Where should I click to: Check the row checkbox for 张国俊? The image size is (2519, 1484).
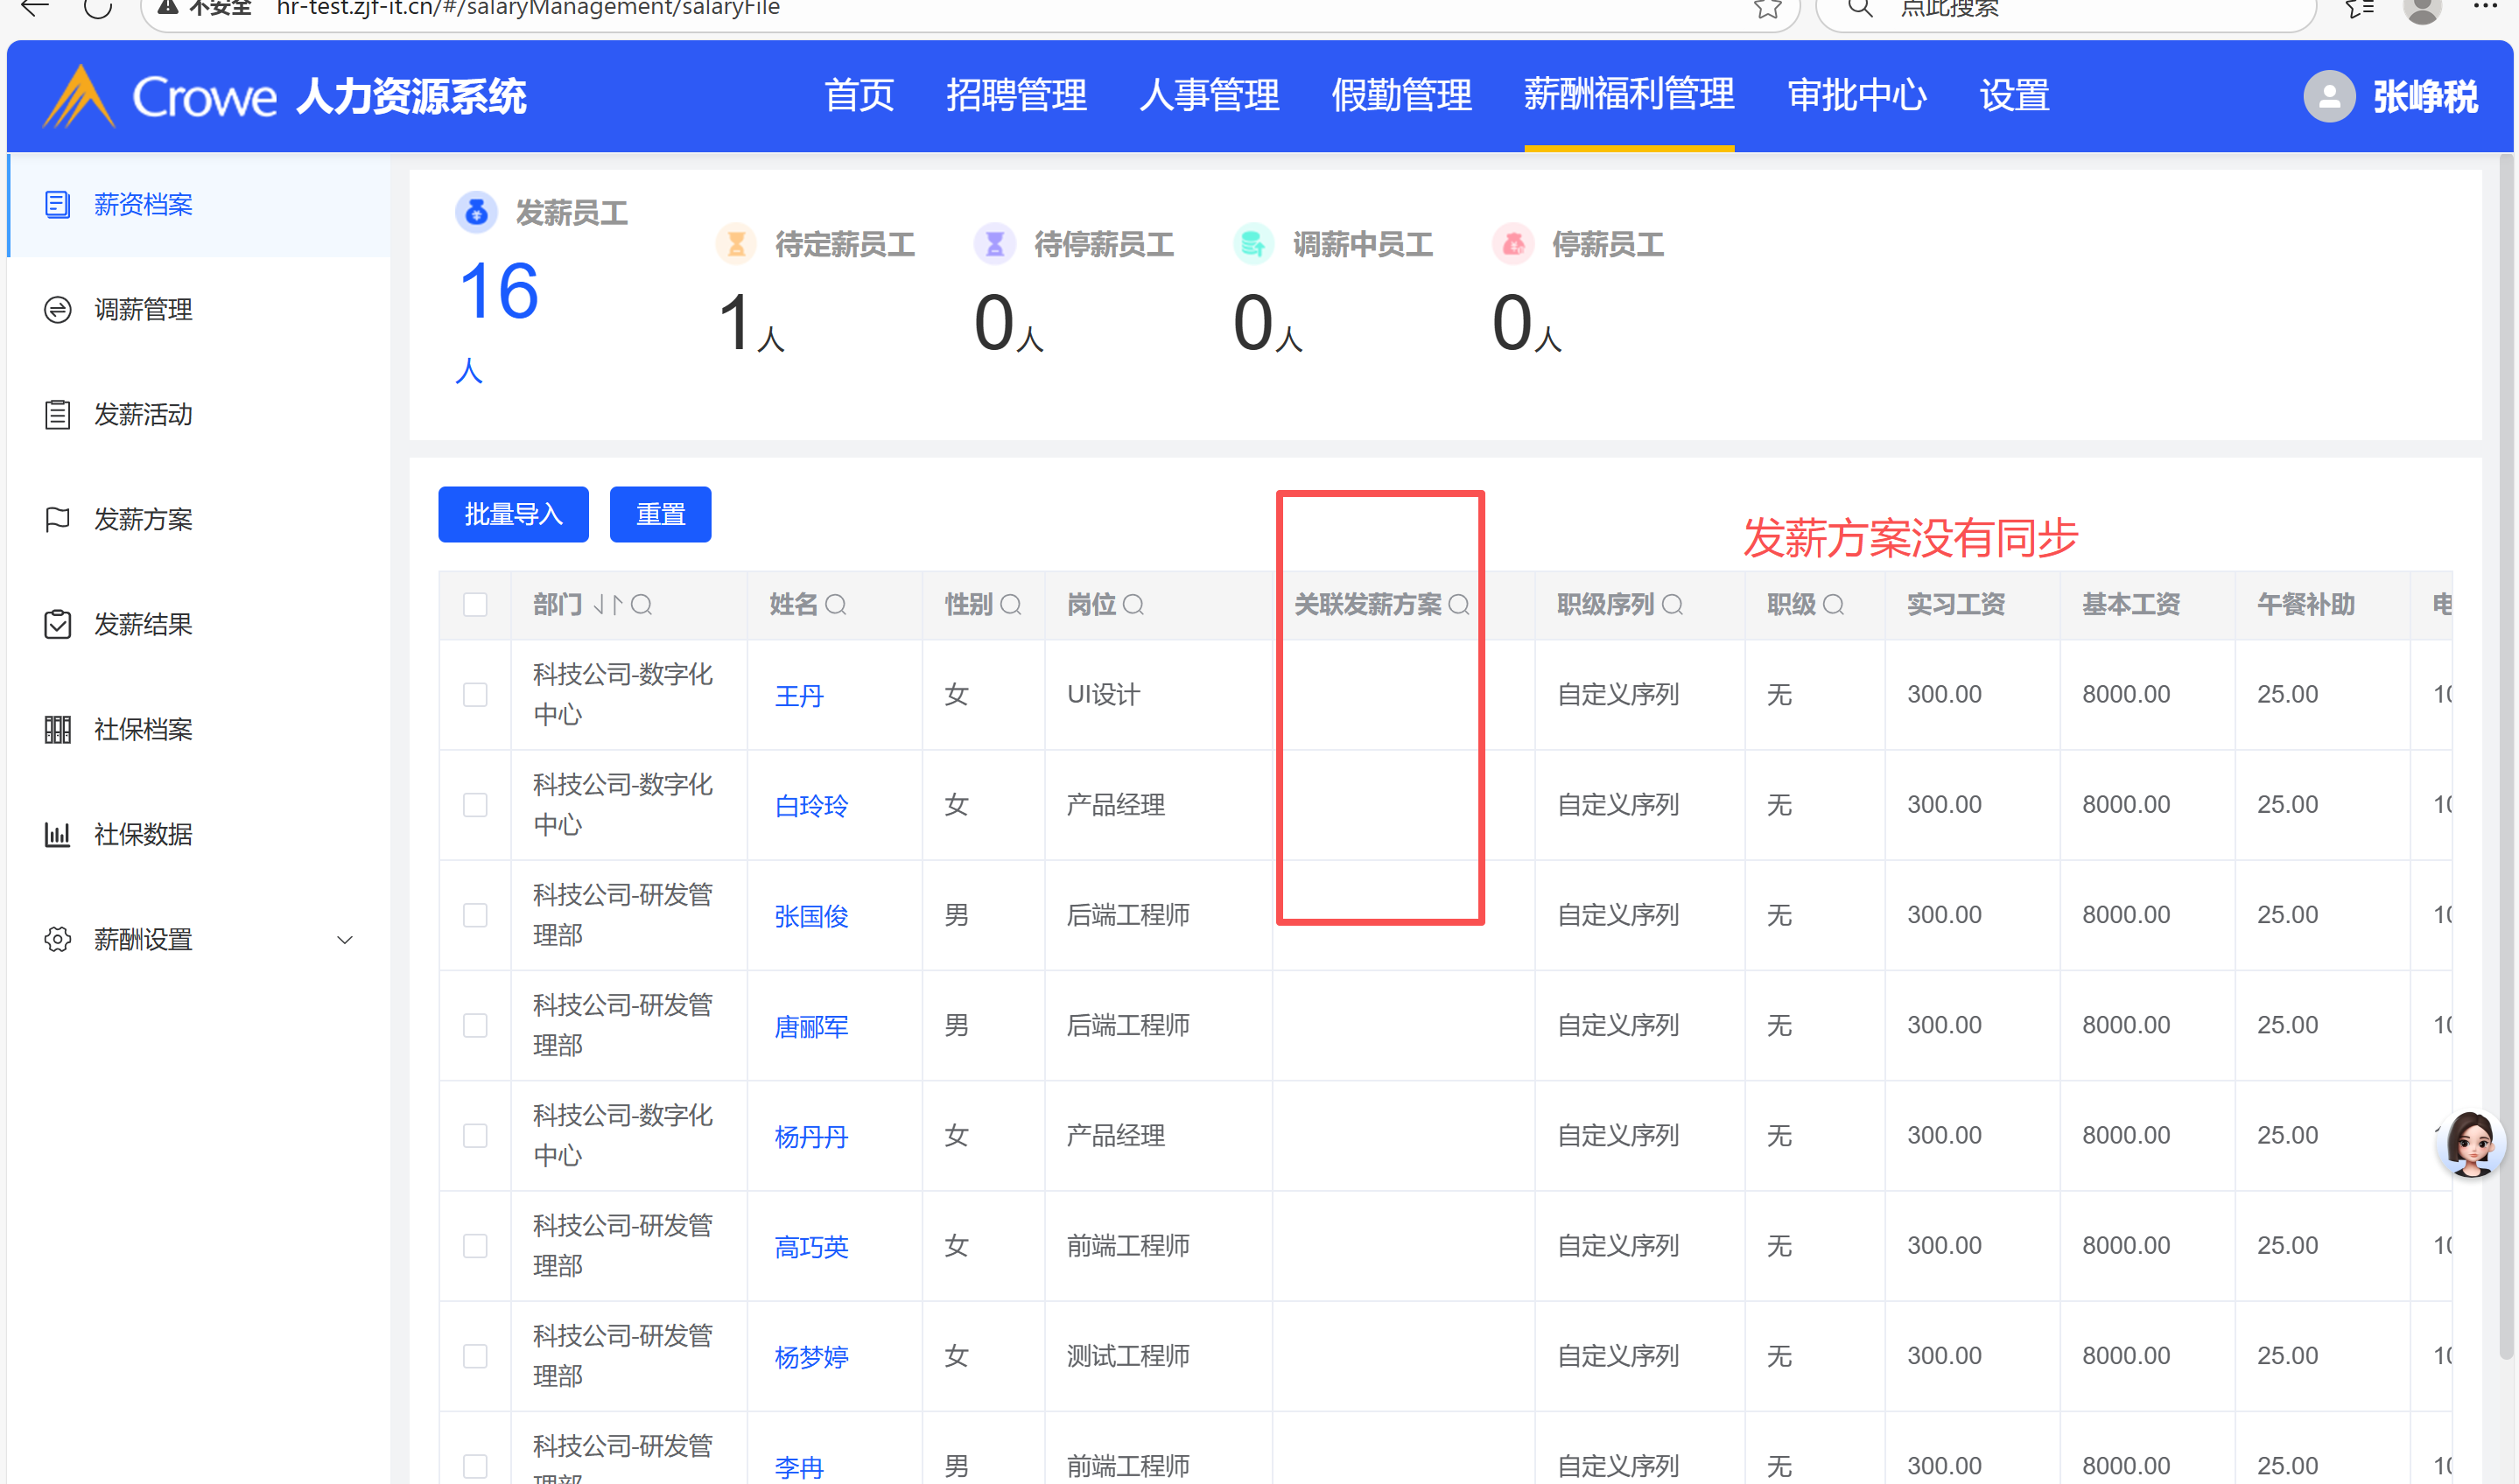tap(475, 915)
